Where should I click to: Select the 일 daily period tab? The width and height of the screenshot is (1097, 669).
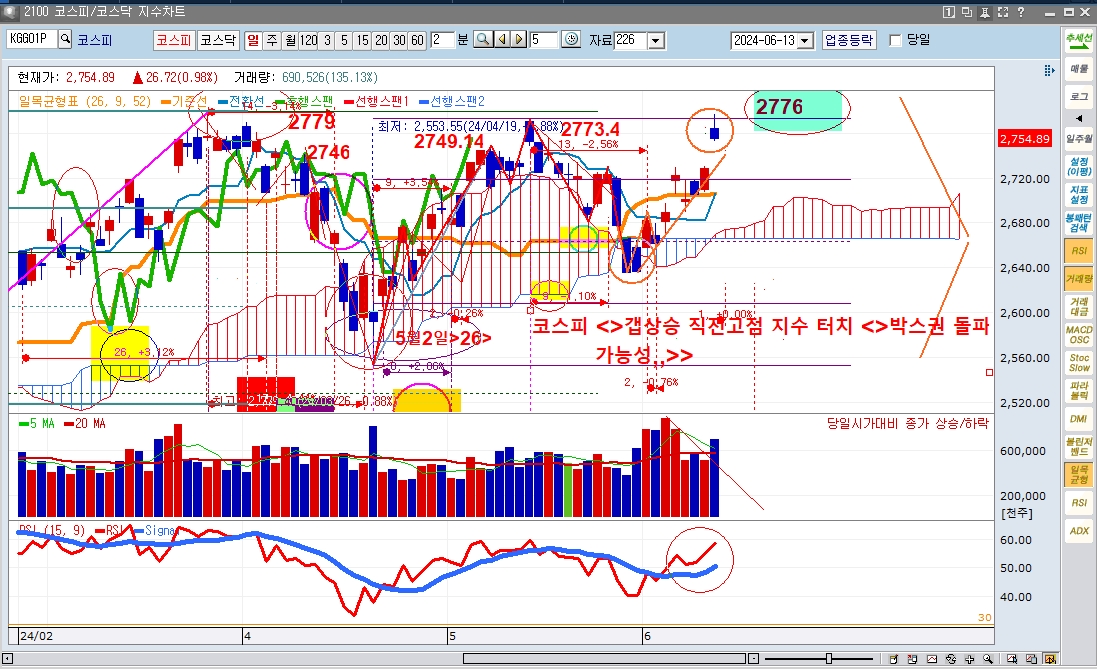click(253, 40)
